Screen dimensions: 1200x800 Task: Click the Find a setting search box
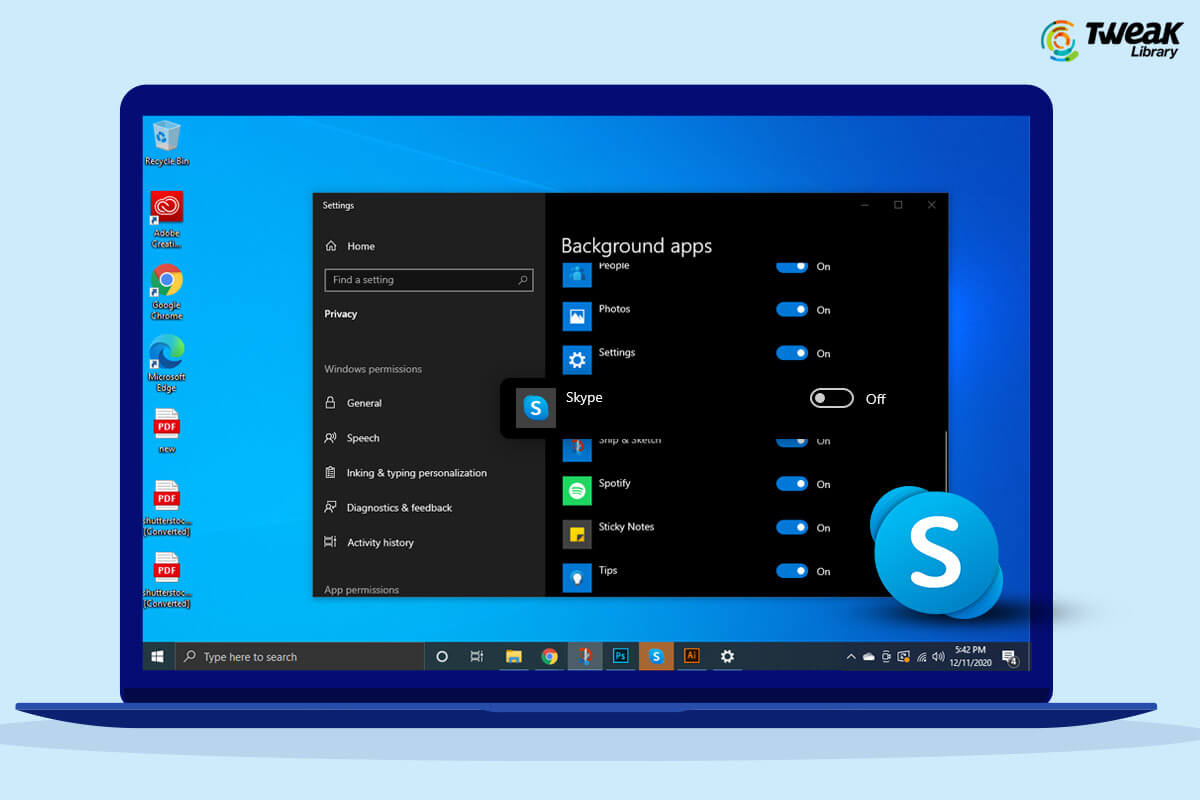pyautogui.click(x=428, y=280)
